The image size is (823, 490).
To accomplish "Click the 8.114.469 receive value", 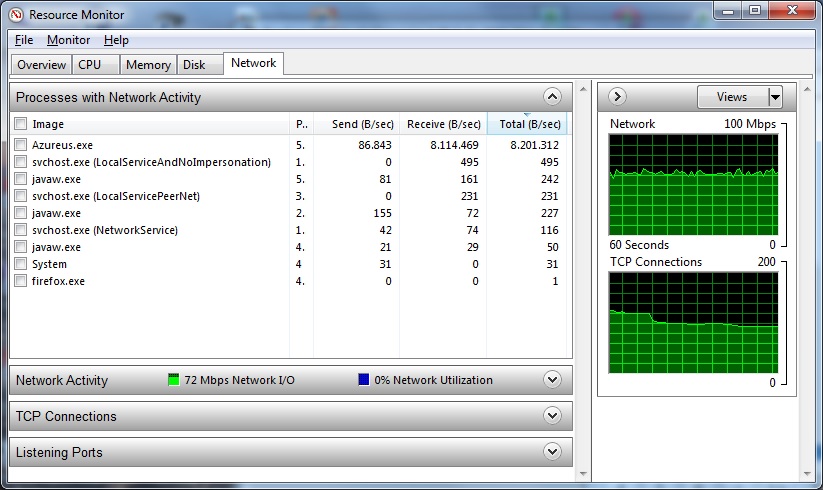I will [454, 145].
